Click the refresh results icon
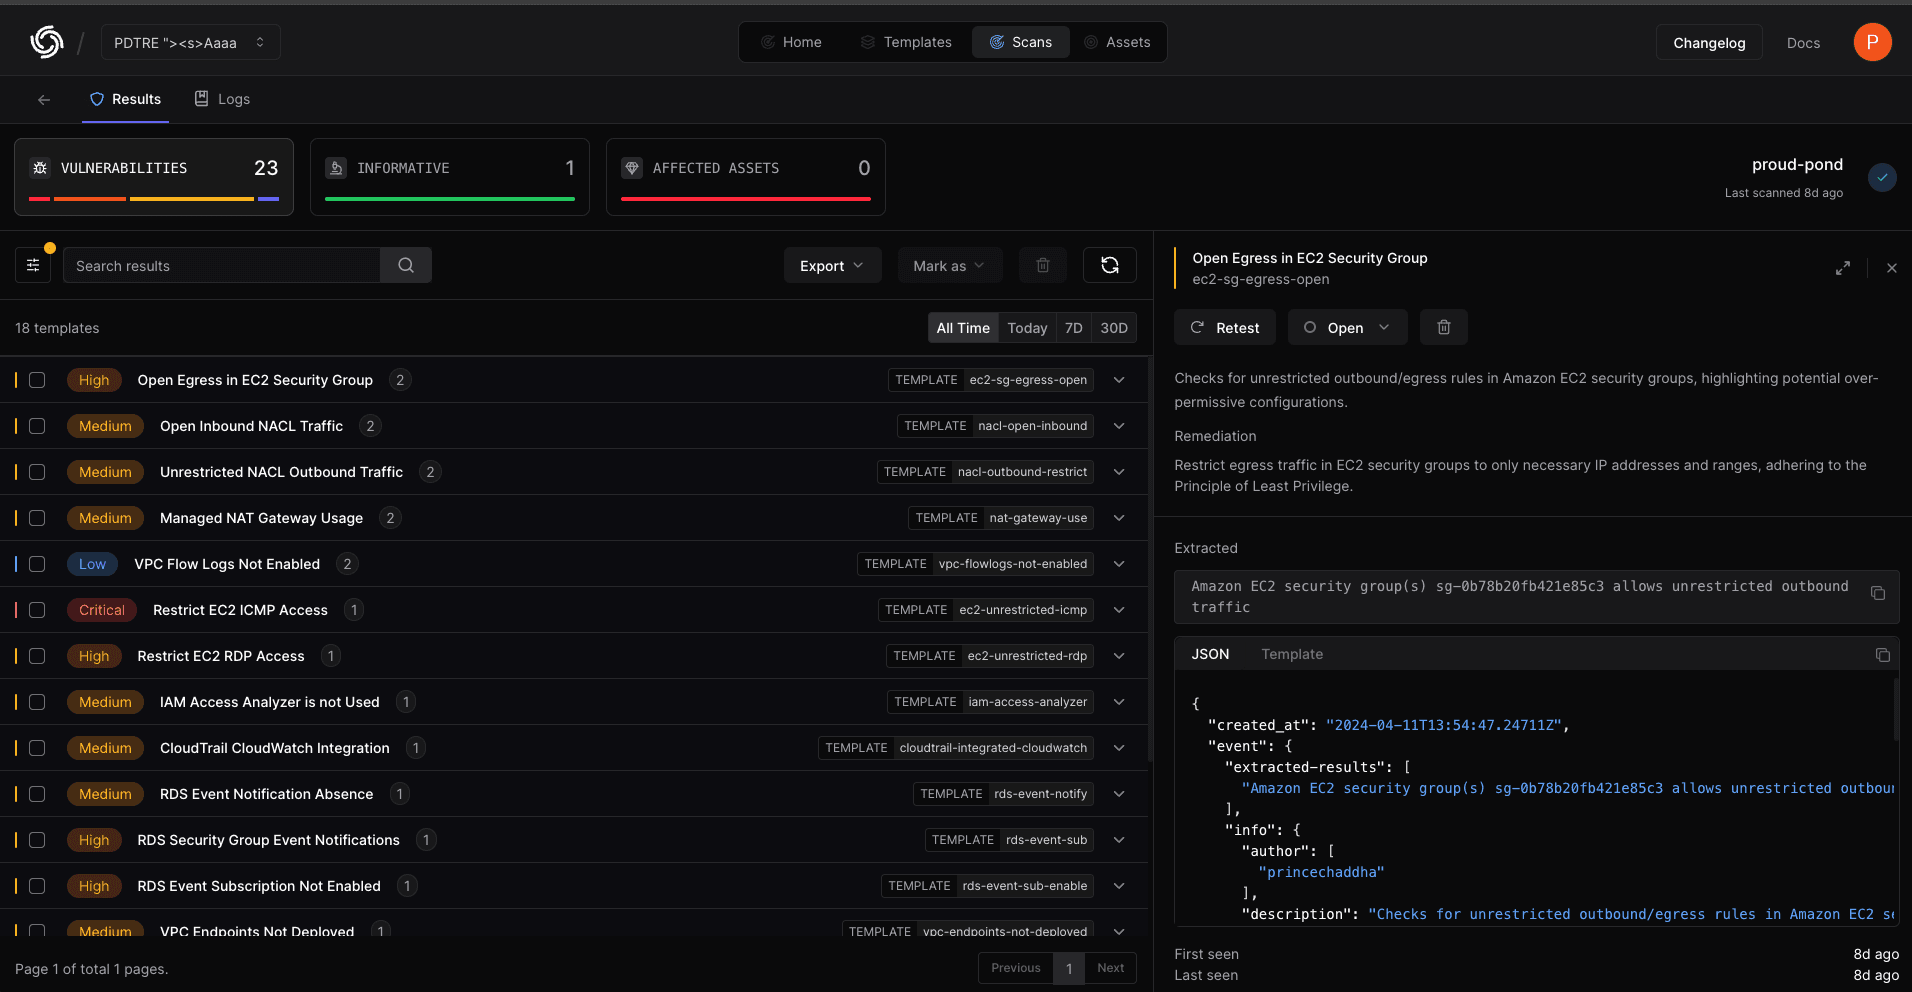The image size is (1912, 992). tap(1109, 266)
